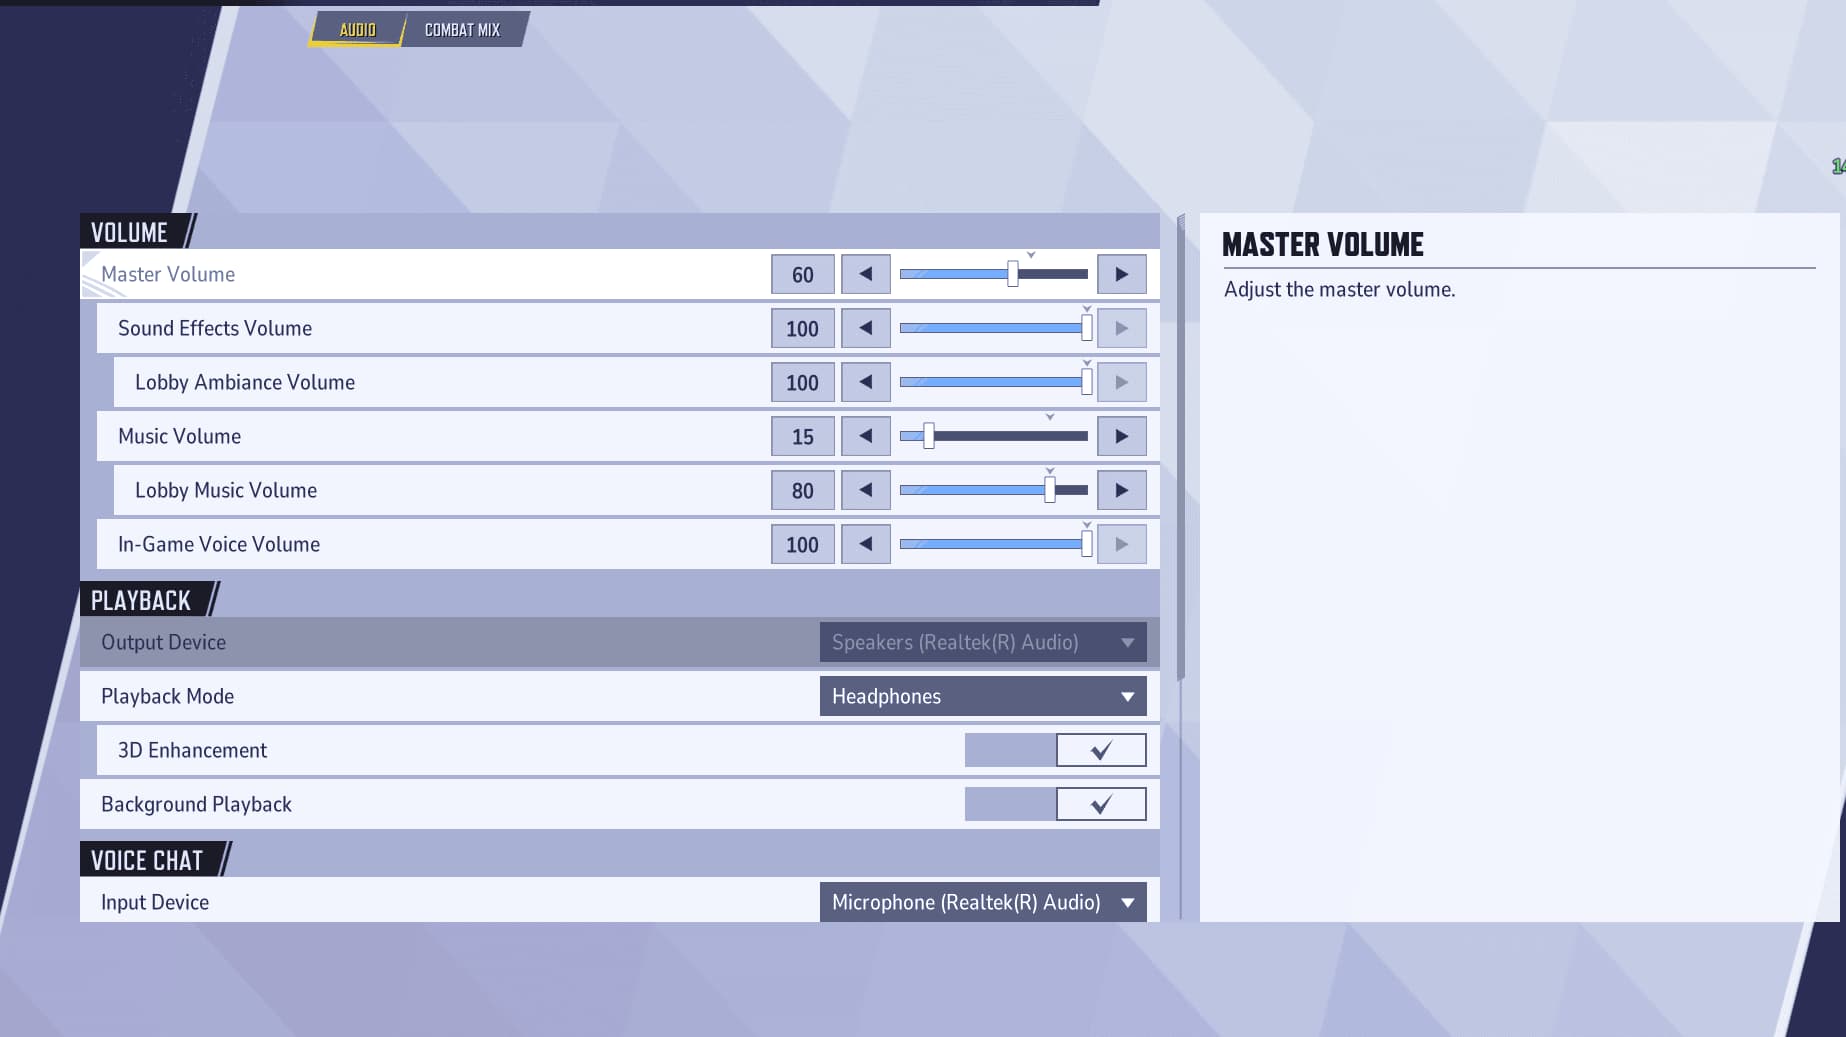Open the Playback Mode dropdown
This screenshot has width=1846, height=1037.
tap(982, 696)
